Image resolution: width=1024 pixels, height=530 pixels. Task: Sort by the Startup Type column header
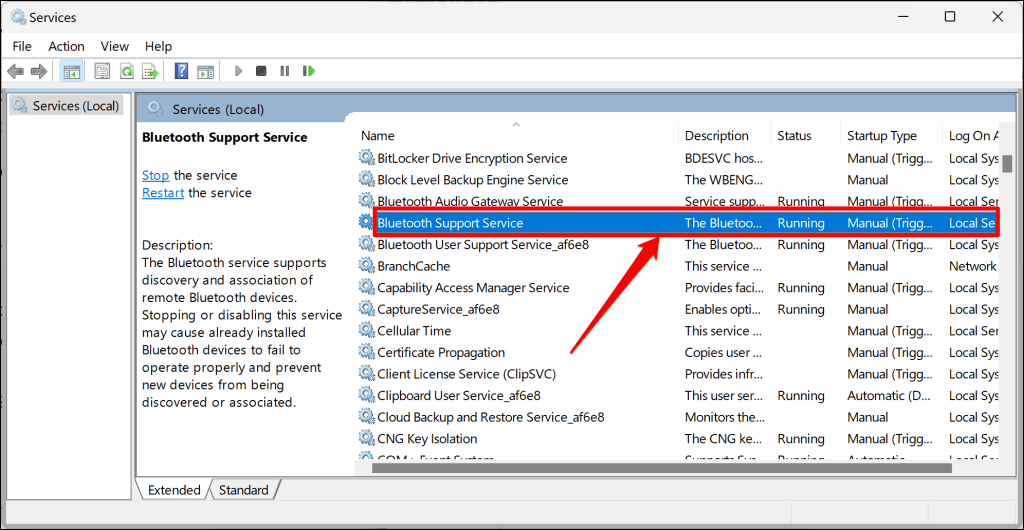point(891,136)
